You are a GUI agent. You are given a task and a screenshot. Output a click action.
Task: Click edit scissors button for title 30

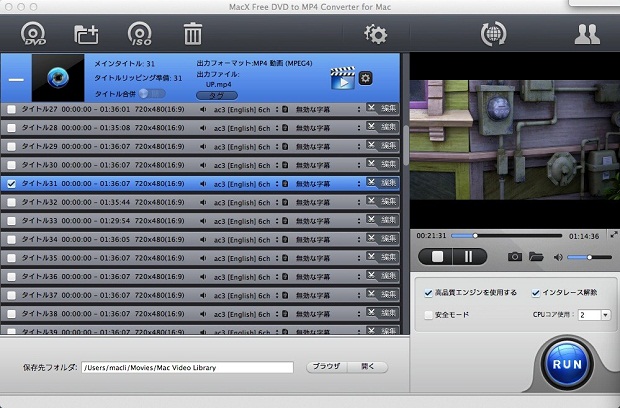pos(382,164)
